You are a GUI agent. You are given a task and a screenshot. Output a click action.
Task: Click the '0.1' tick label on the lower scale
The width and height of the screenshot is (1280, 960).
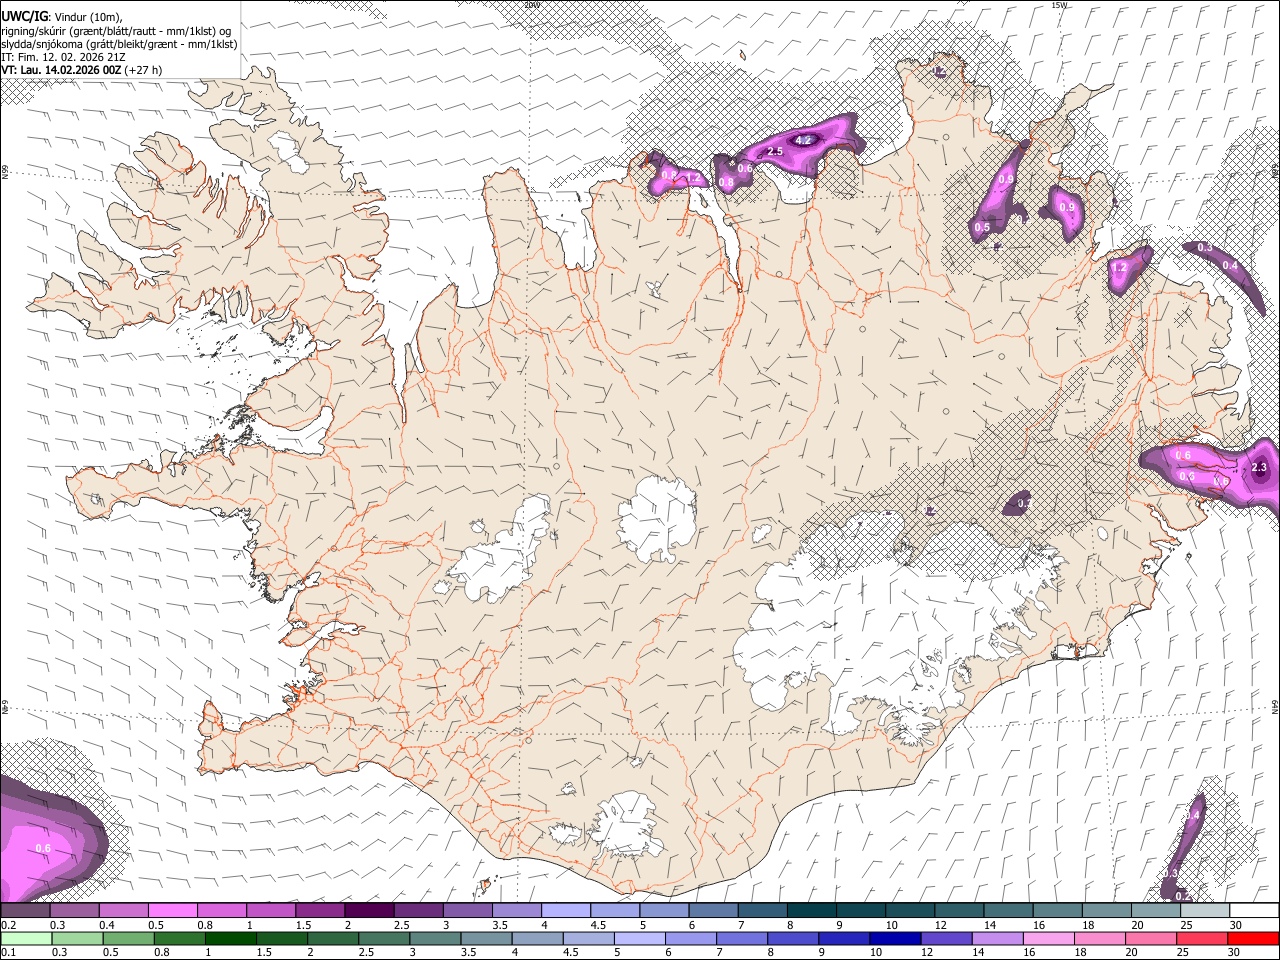[8, 953]
